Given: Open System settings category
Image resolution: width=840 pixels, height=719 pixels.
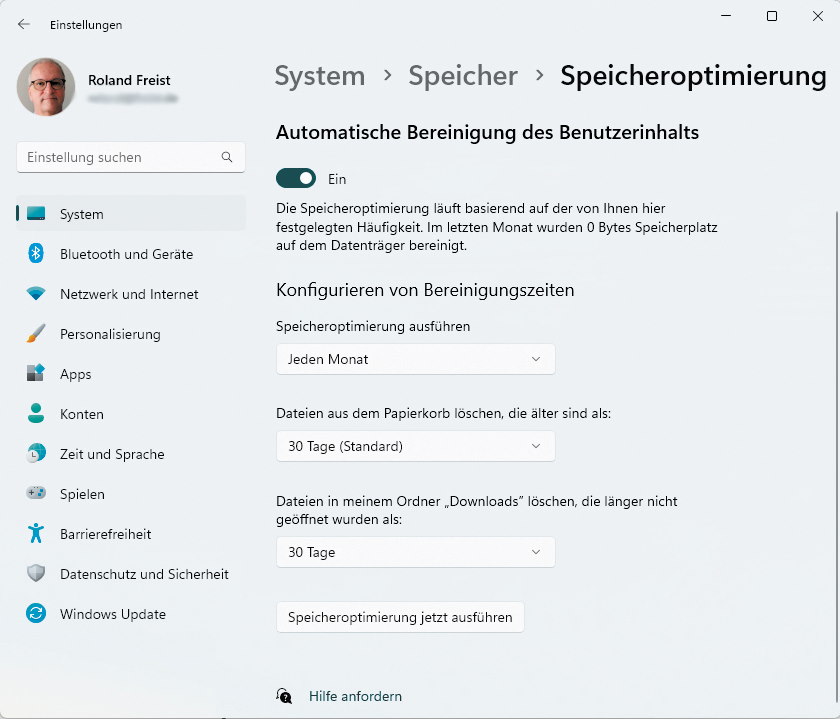Looking at the screenshot, I should click(131, 213).
